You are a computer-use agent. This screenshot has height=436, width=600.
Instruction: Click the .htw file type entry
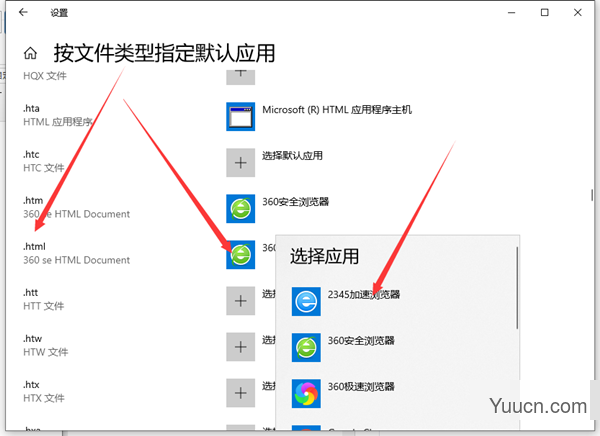click(x=46, y=345)
